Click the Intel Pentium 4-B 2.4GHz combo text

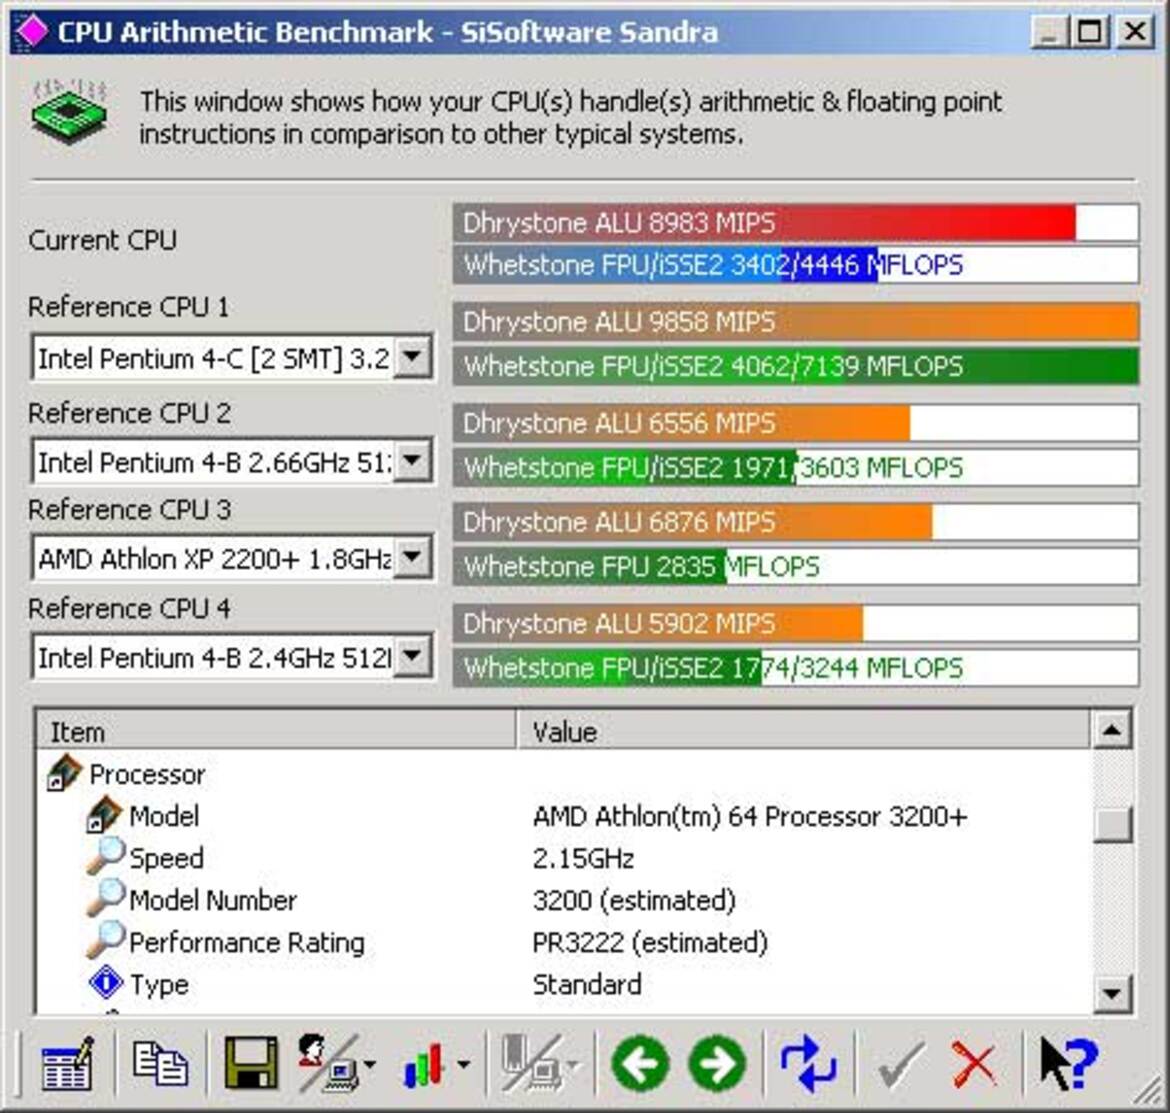[x=213, y=657]
